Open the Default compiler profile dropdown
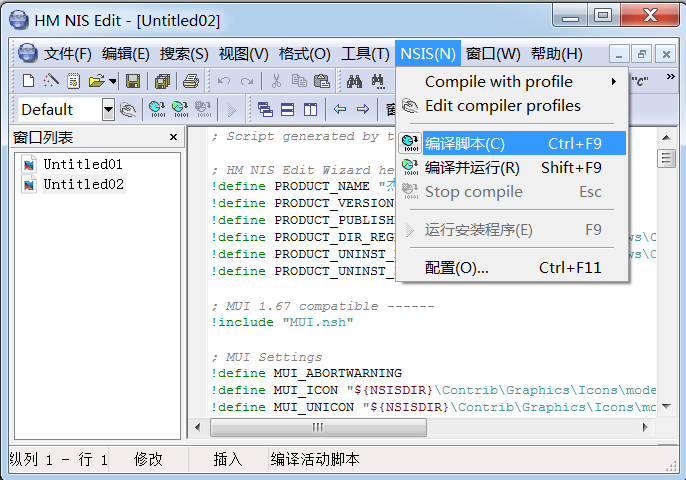686x480 pixels. (x=108, y=109)
